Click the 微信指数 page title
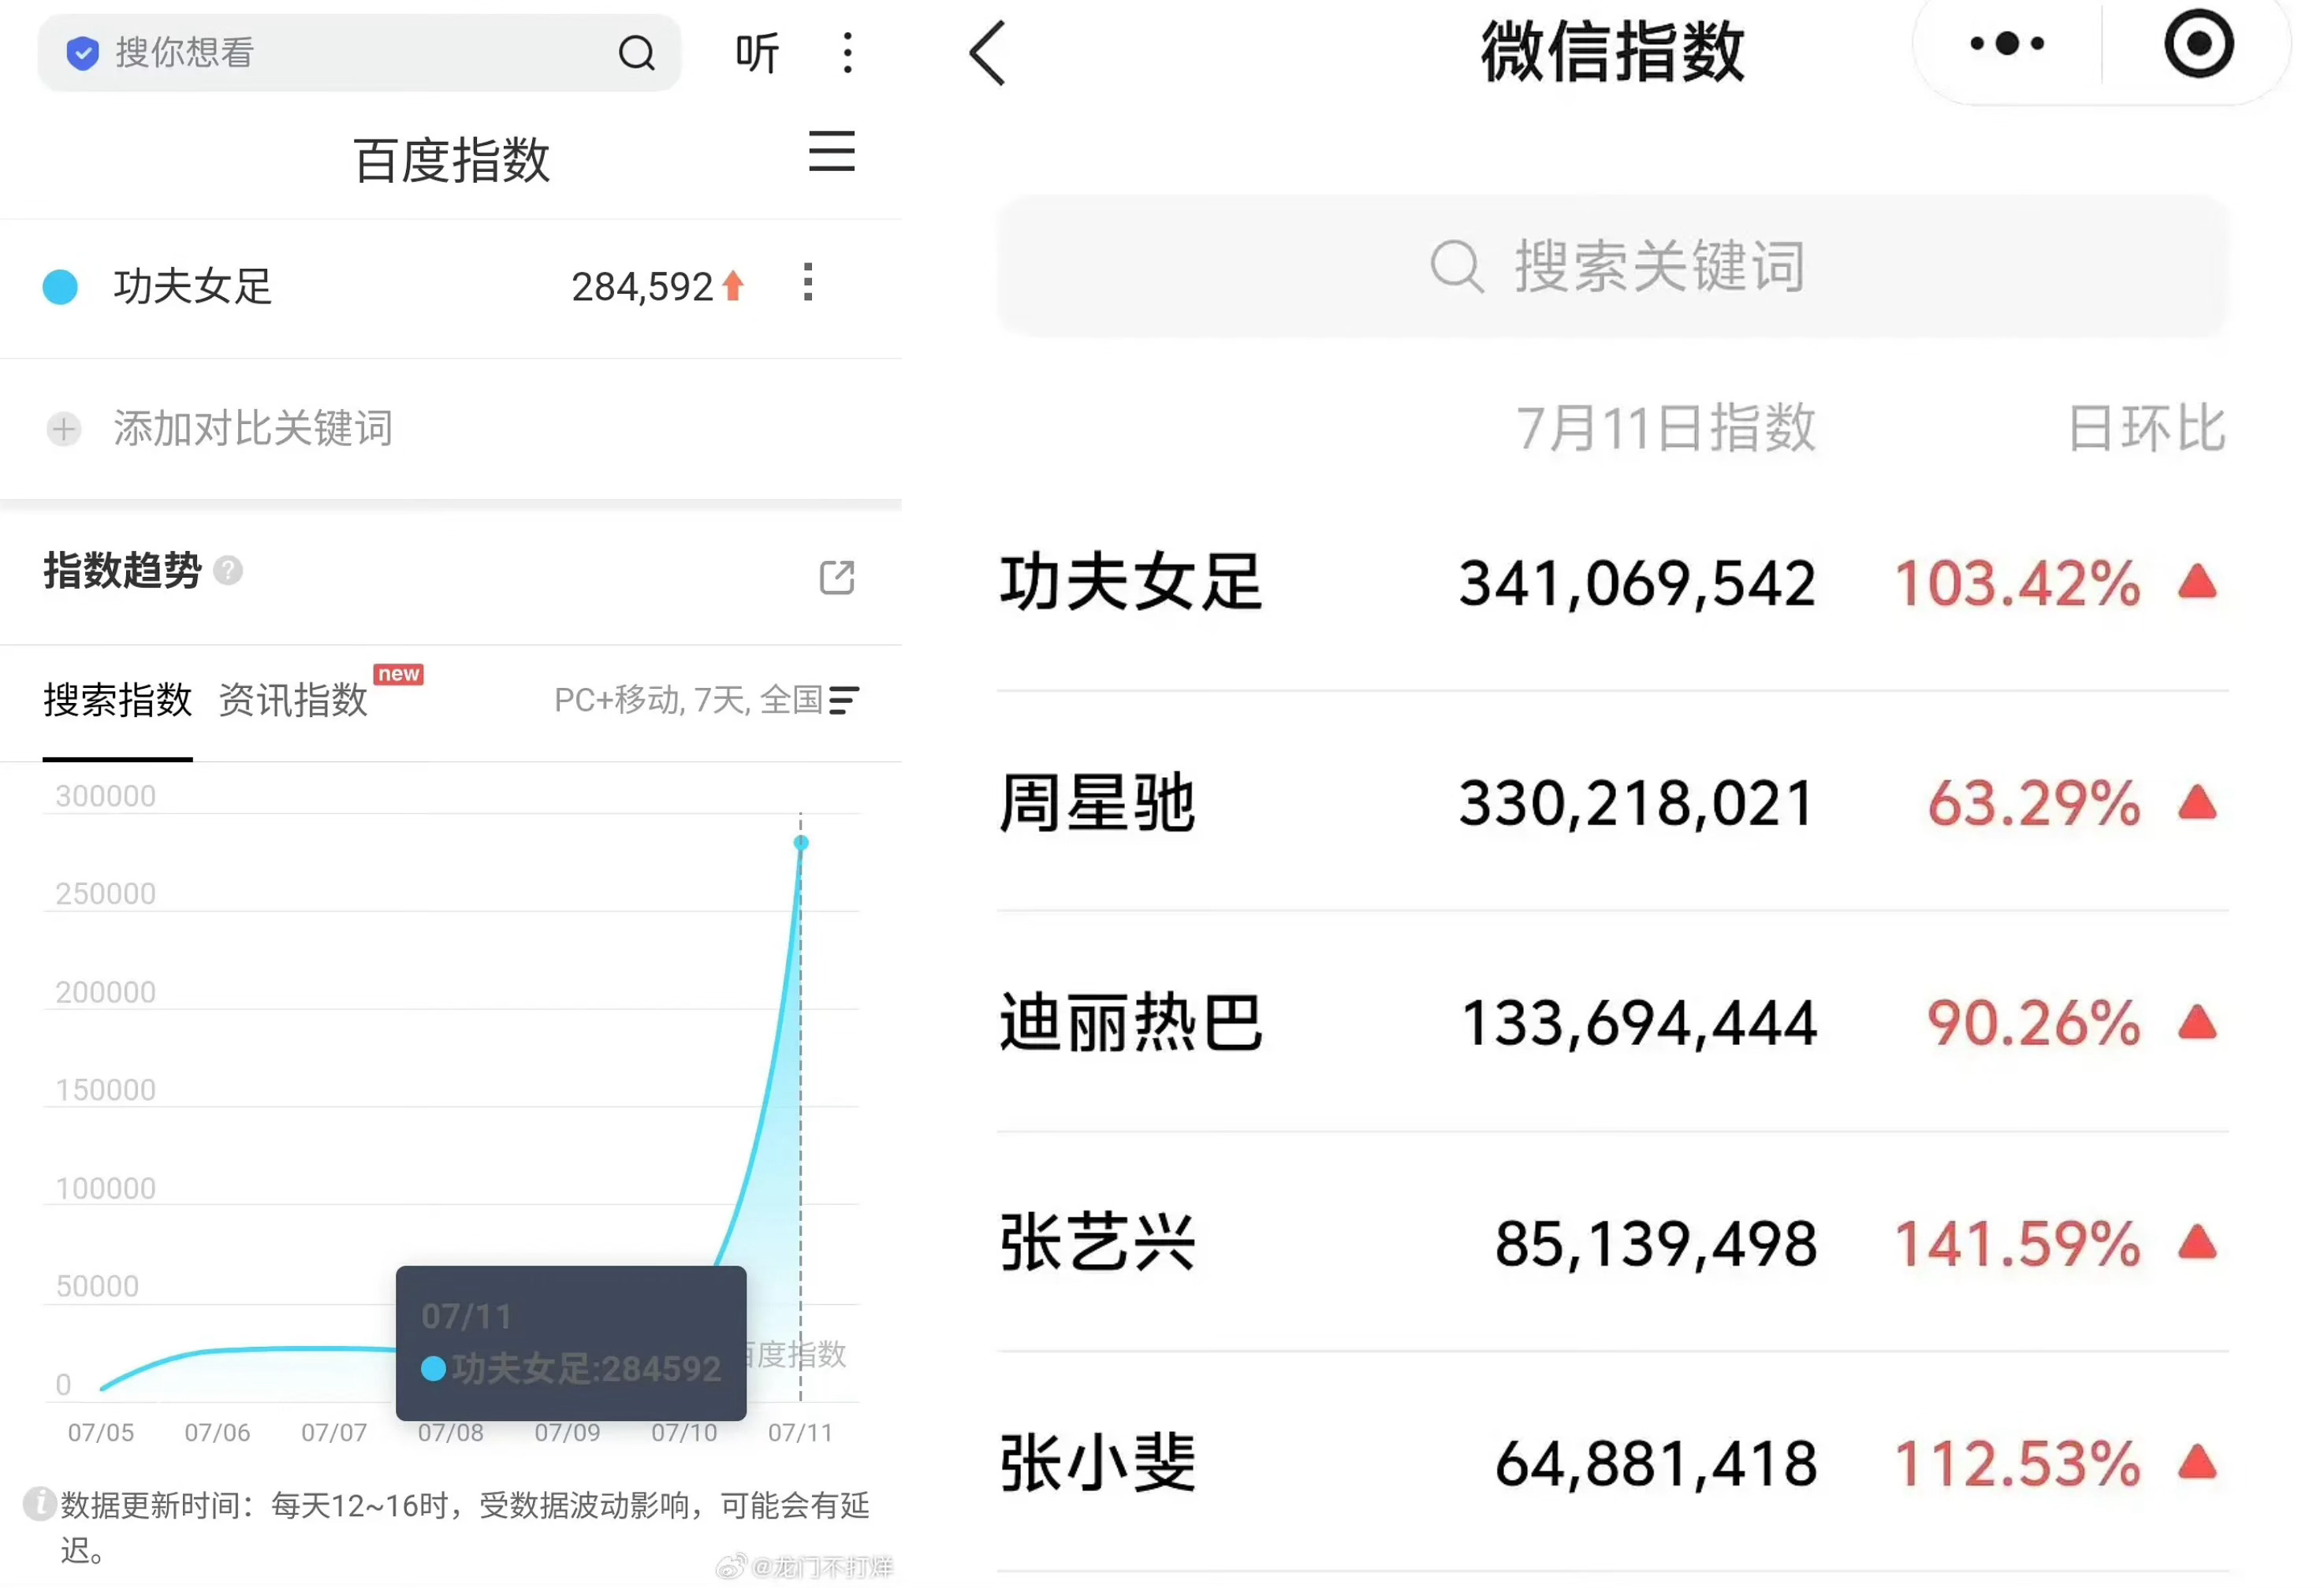2324x1588 pixels. (x=1613, y=51)
